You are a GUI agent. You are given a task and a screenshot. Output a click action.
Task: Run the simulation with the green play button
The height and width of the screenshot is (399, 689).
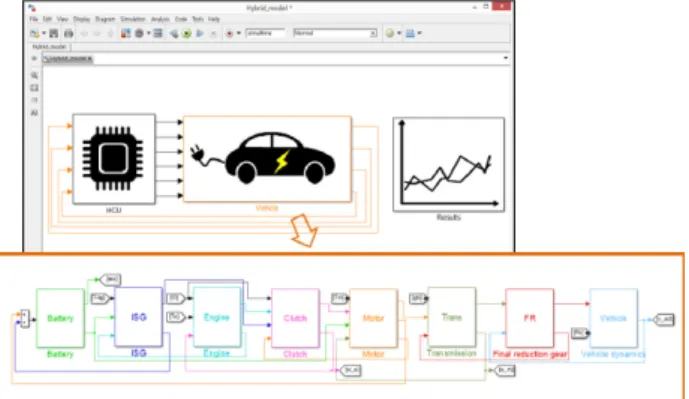coord(187,33)
